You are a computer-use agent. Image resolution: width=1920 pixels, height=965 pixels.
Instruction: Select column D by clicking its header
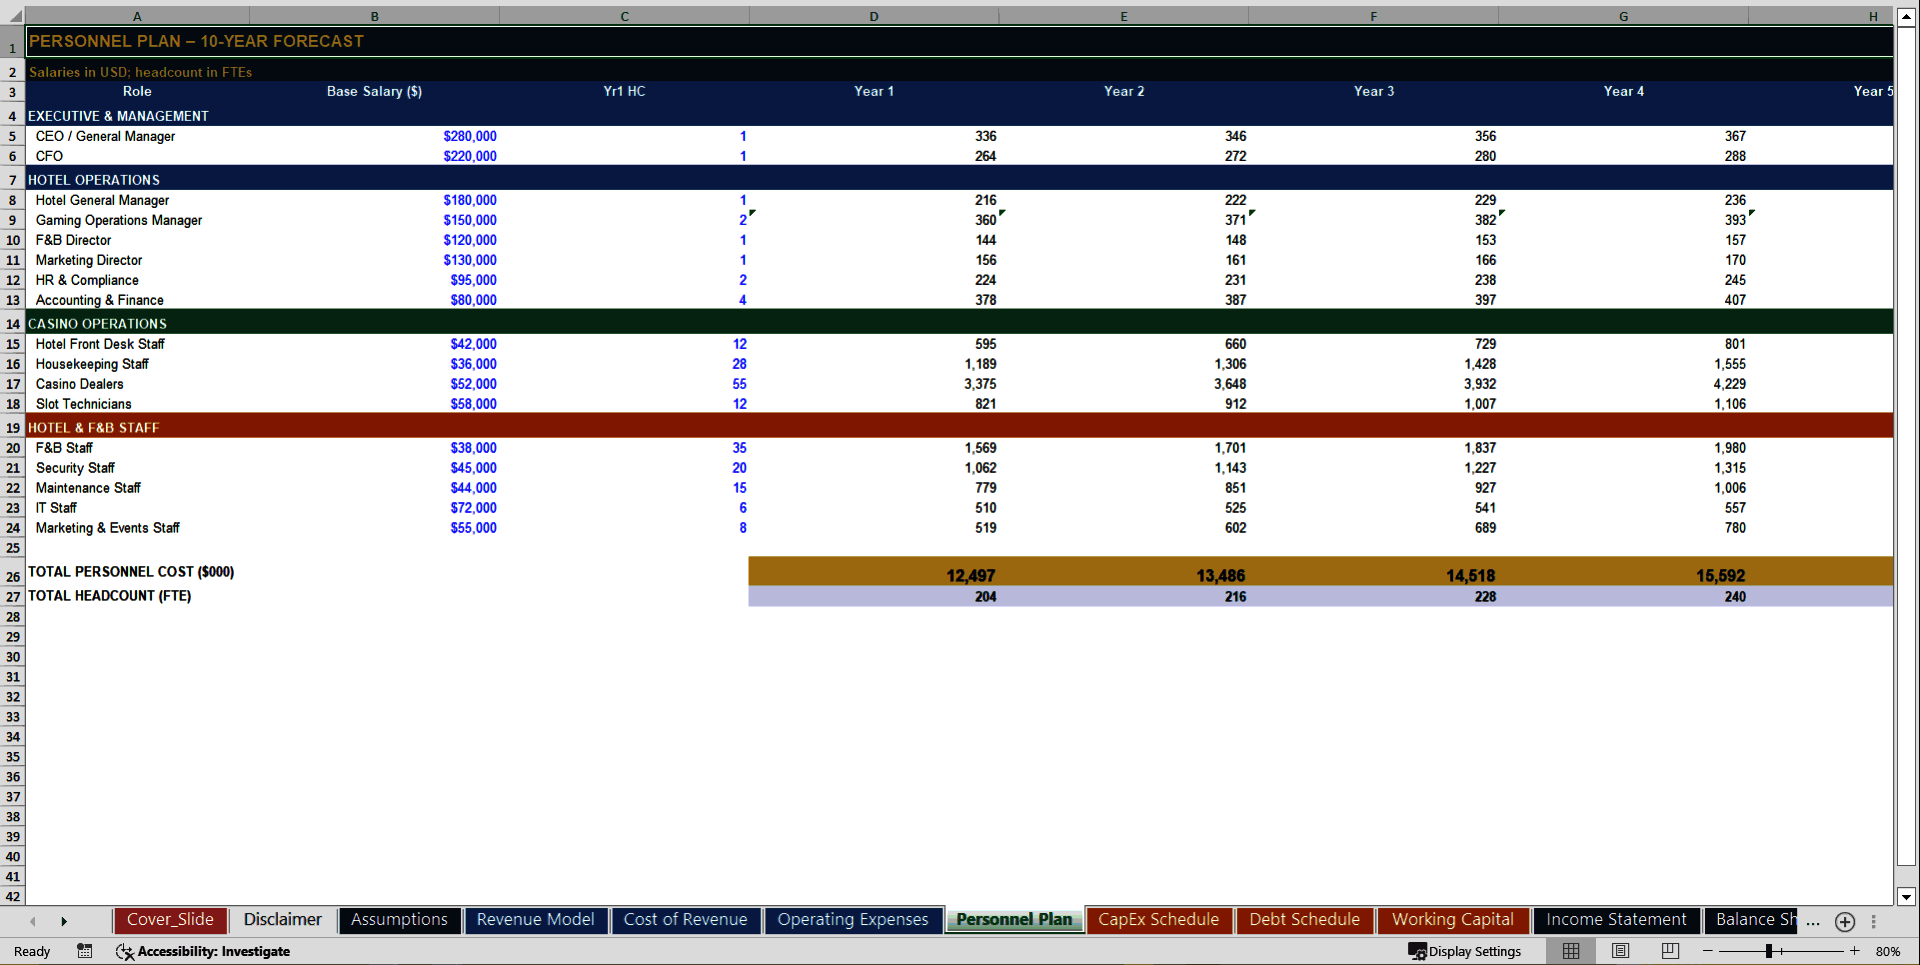tap(874, 16)
